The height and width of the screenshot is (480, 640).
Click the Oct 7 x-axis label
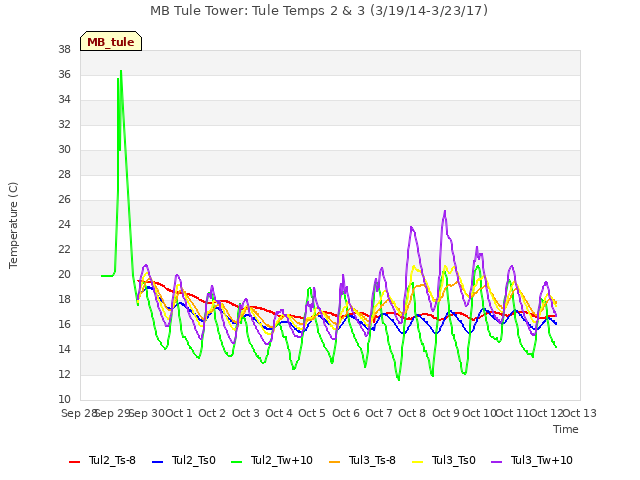(x=379, y=413)
